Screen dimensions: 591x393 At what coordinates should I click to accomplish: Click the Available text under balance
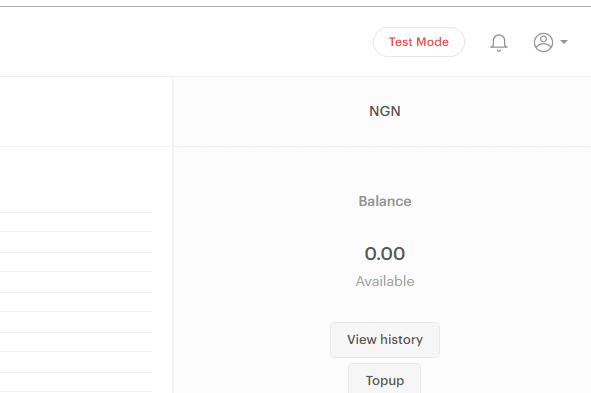point(385,281)
